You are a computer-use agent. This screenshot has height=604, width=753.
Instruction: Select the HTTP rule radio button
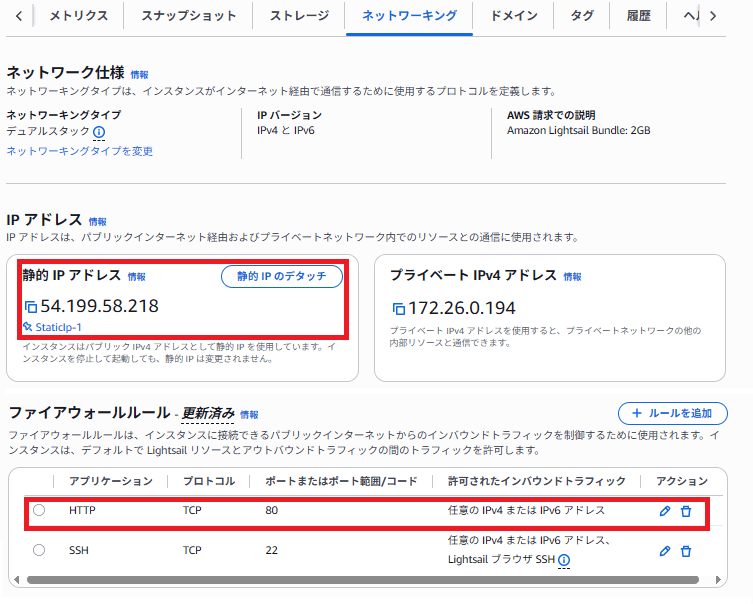pos(39,510)
